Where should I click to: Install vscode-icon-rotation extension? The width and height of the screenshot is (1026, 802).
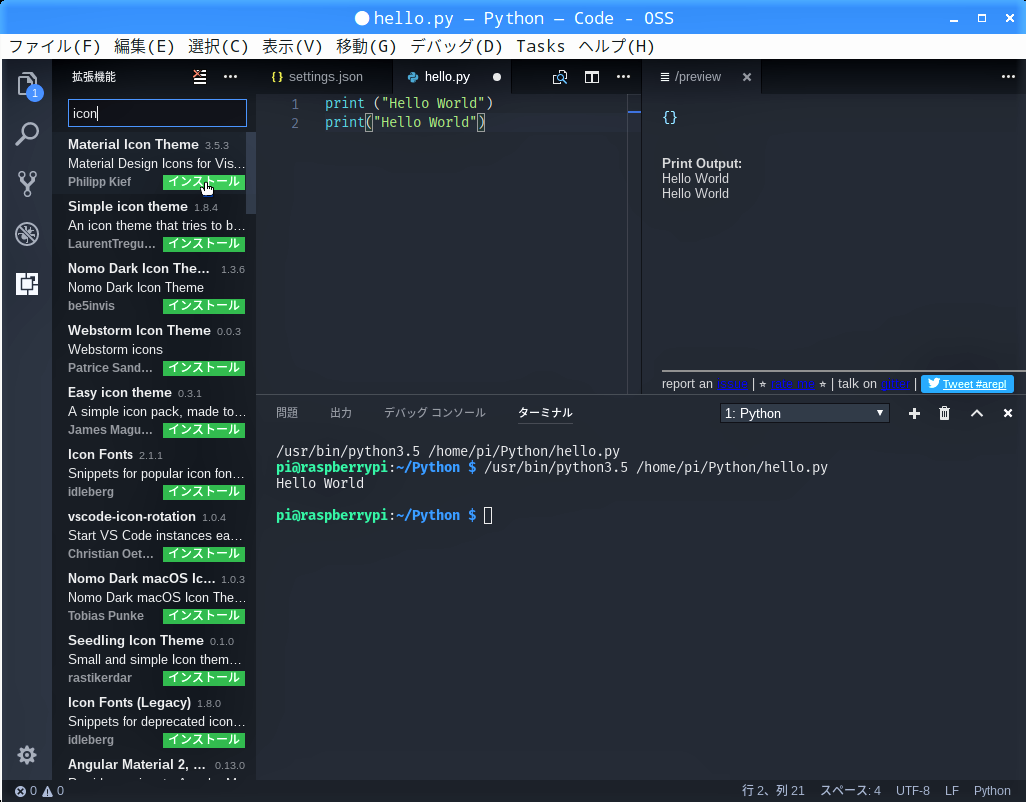(204, 554)
